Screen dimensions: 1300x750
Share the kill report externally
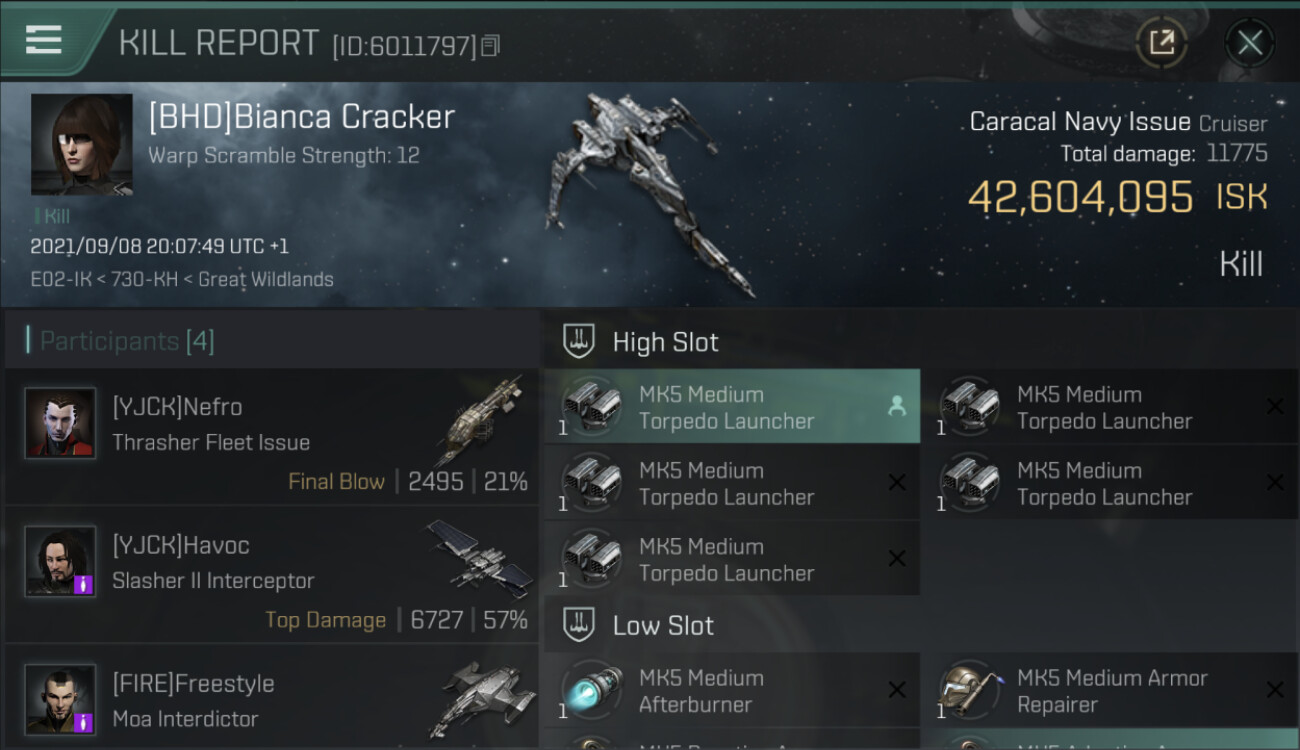point(1161,42)
